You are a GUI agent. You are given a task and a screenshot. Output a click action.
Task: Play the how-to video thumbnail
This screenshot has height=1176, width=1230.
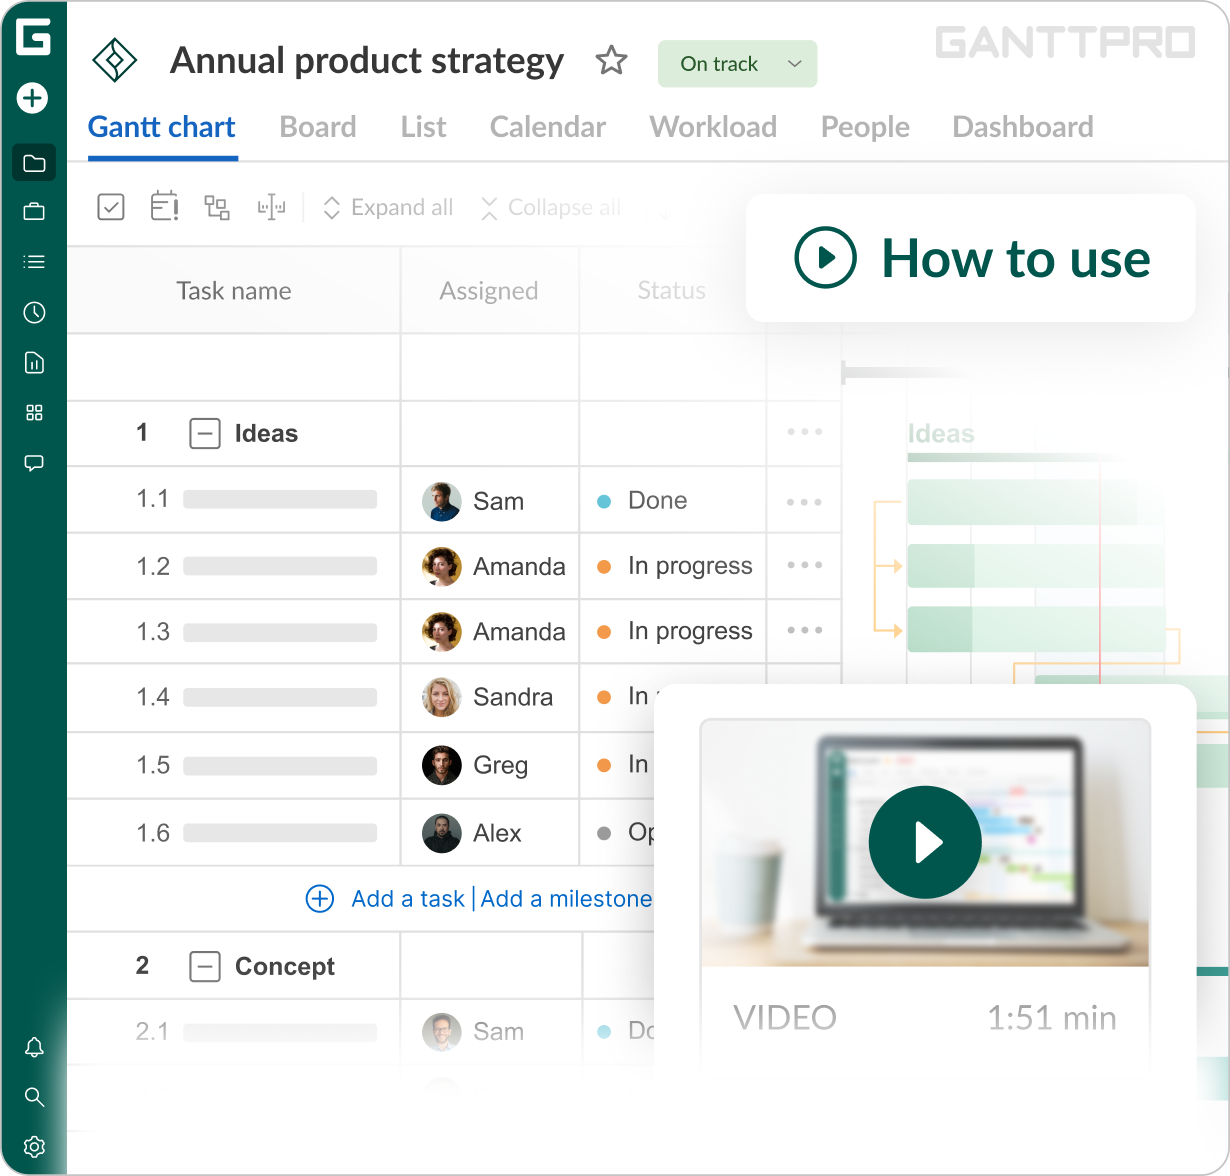925,842
